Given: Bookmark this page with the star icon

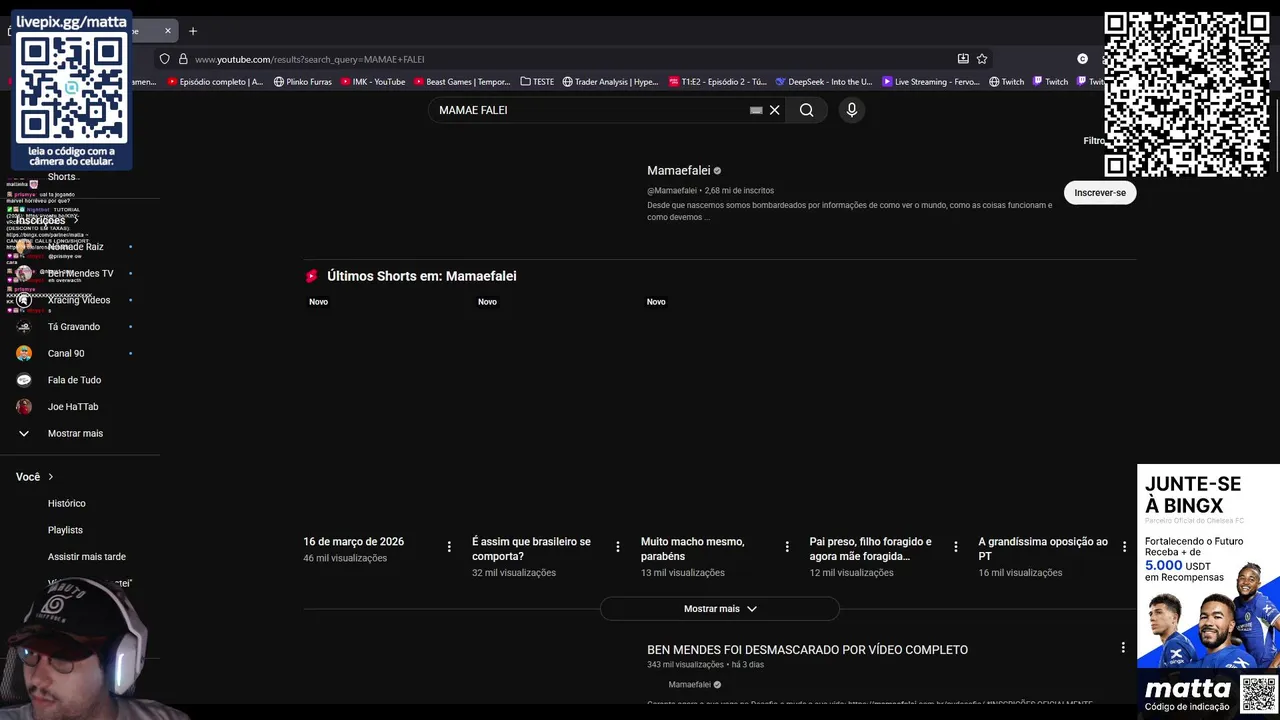Looking at the screenshot, I should [x=982, y=59].
